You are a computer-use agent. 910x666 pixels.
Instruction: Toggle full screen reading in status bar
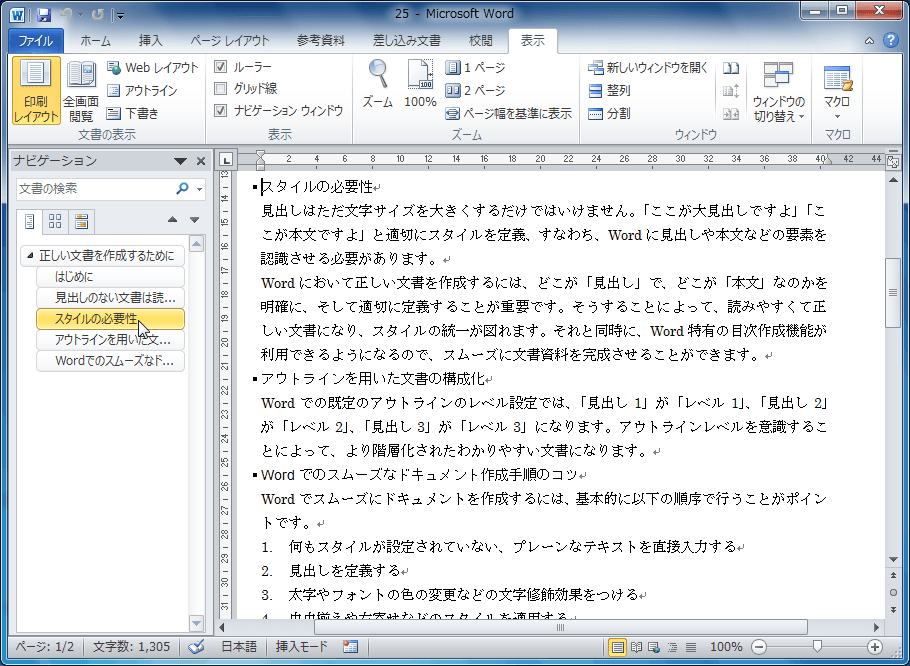[636, 647]
